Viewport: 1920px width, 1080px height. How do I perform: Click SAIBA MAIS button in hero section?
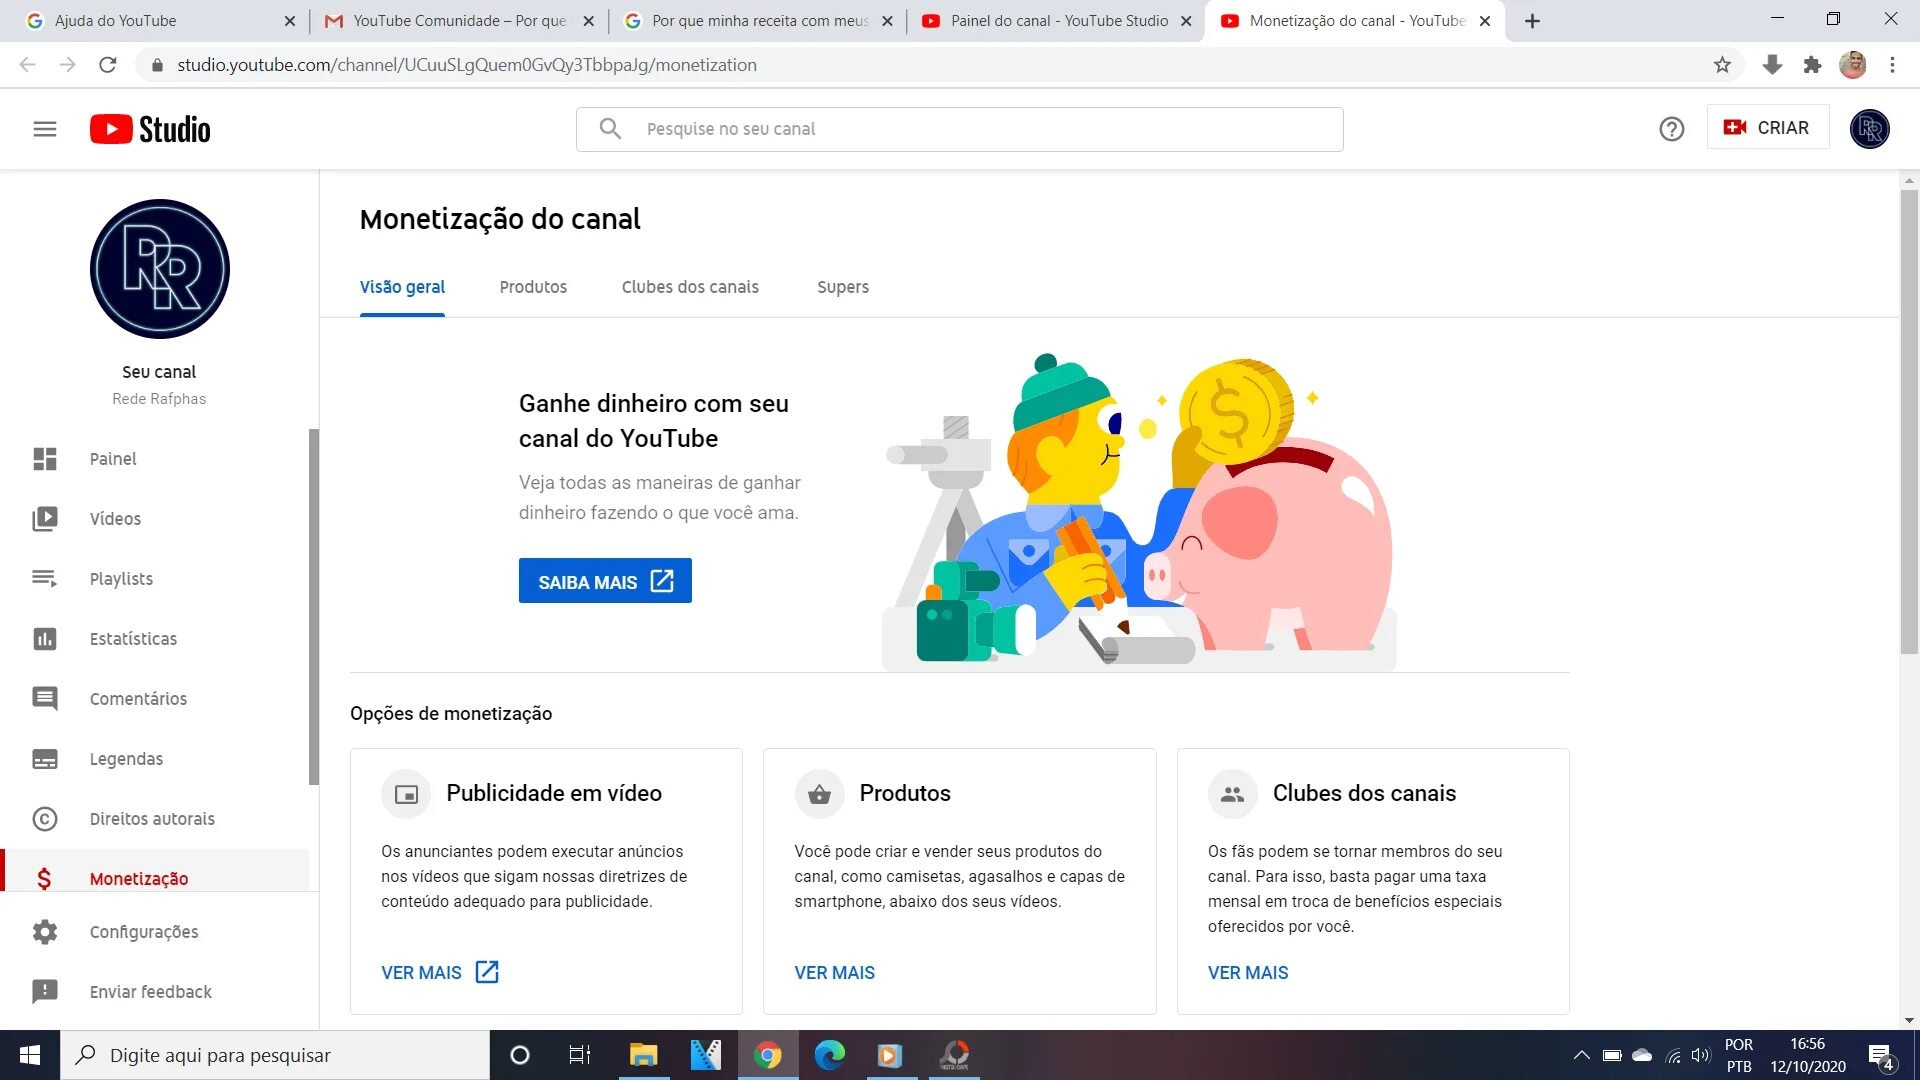(x=605, y=580)
